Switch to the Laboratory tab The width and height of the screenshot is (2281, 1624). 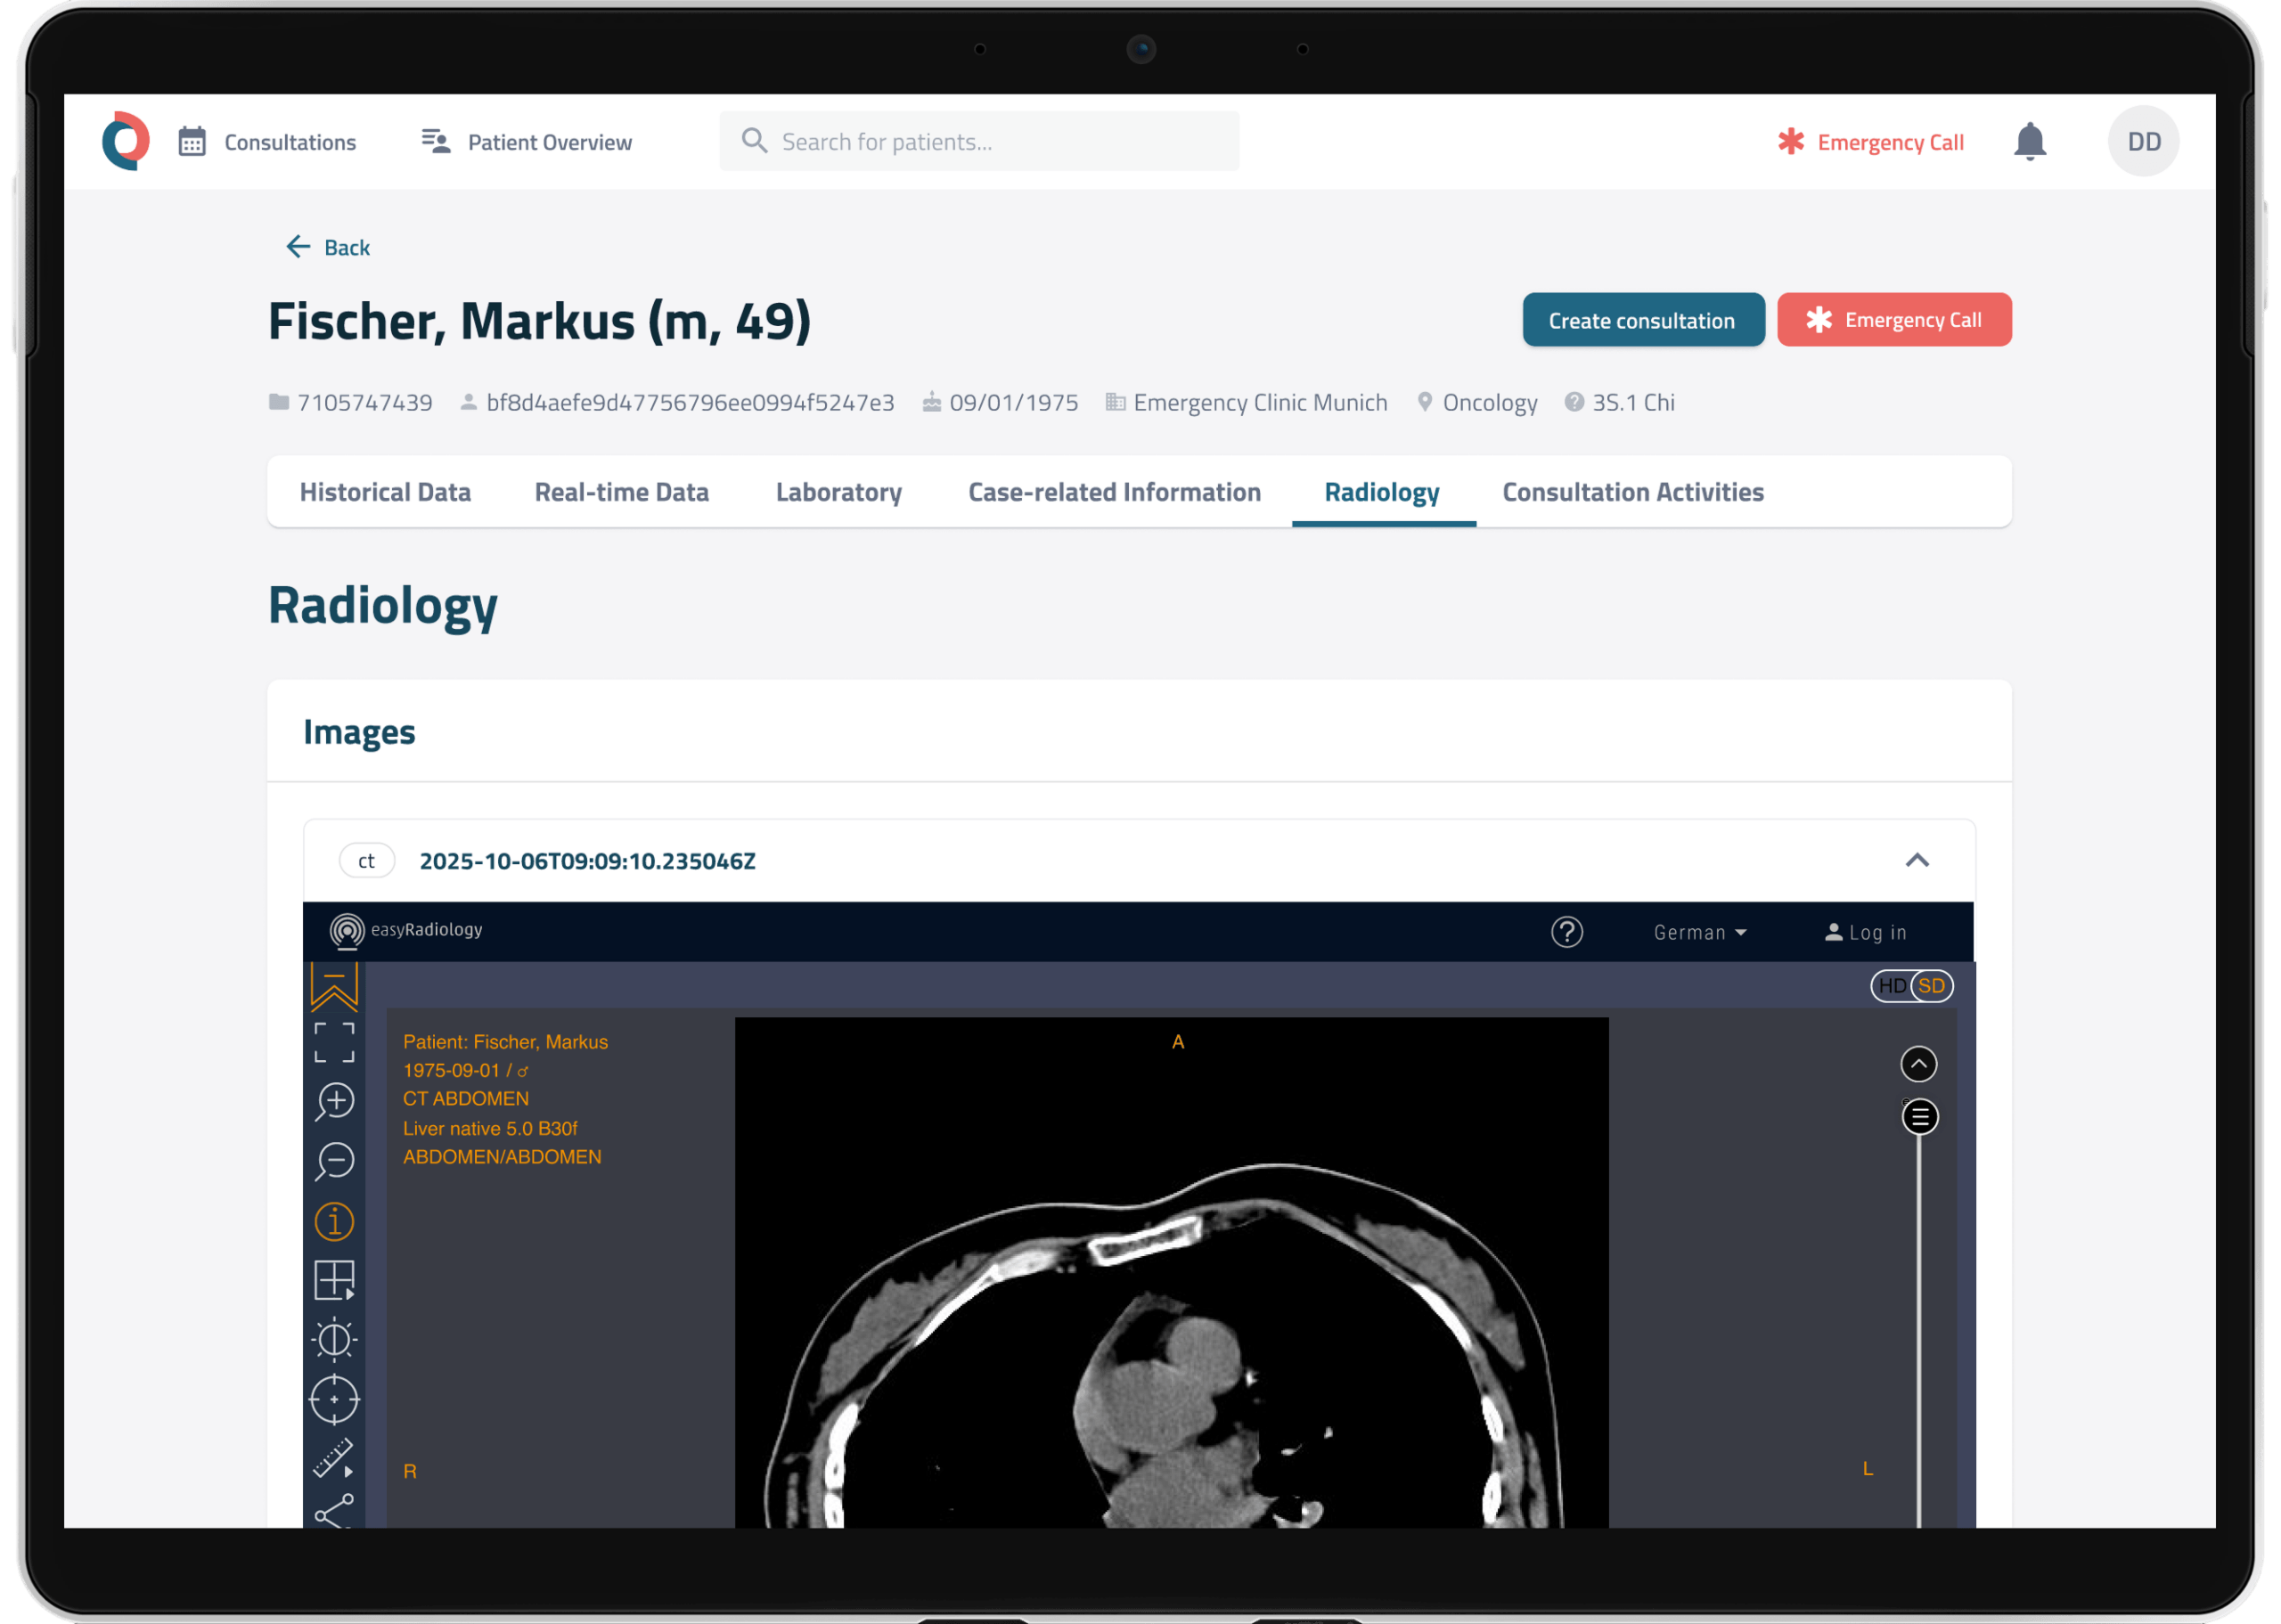[x=839, y=492]
